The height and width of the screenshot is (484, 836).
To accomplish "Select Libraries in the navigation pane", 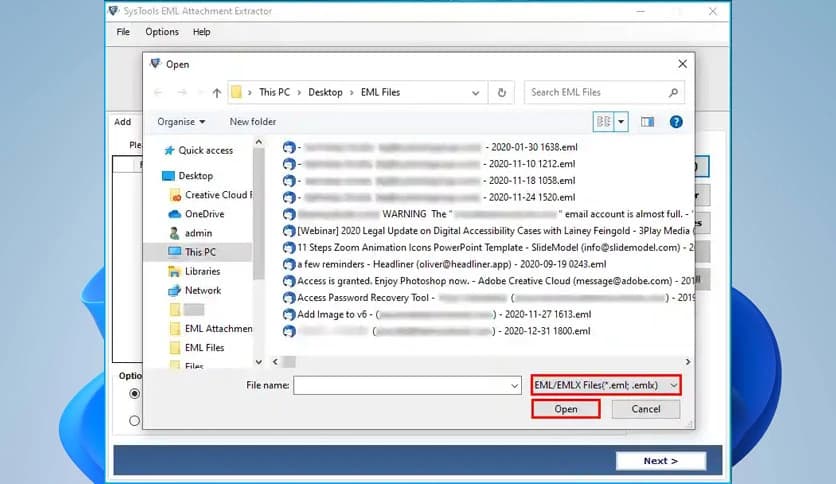I will click(202, 272).
